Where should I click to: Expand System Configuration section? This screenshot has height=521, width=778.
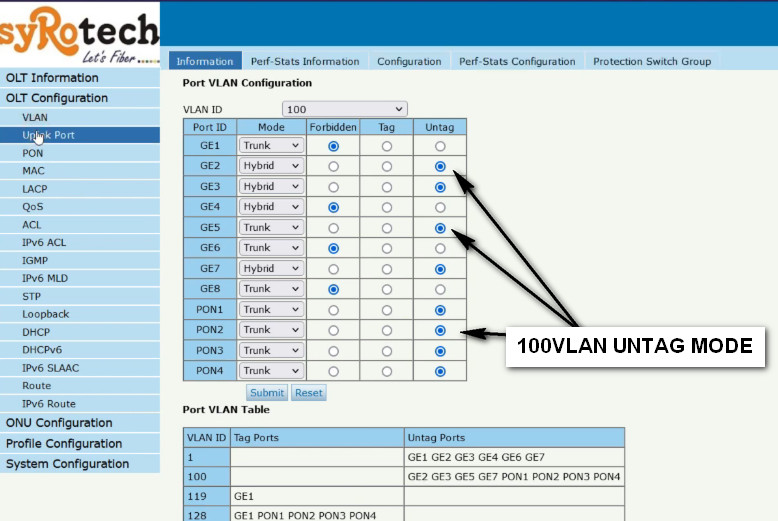67,464
